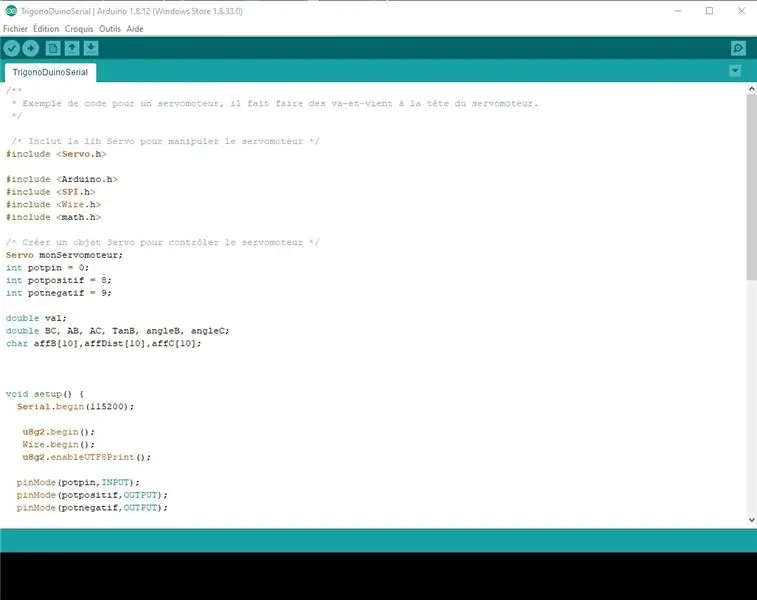Click the line 'Servo monServomoteur;'
The height and width of the screenshot is (600, 757).
pos(64,255)
